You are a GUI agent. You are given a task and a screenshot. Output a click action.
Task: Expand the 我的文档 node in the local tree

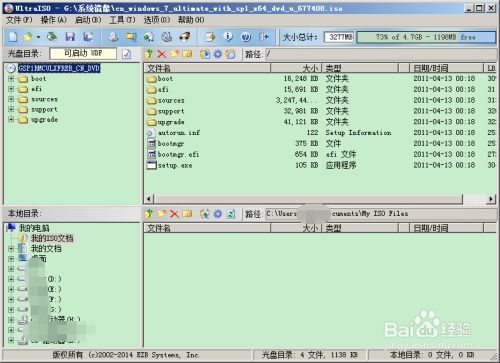point(11,248)
